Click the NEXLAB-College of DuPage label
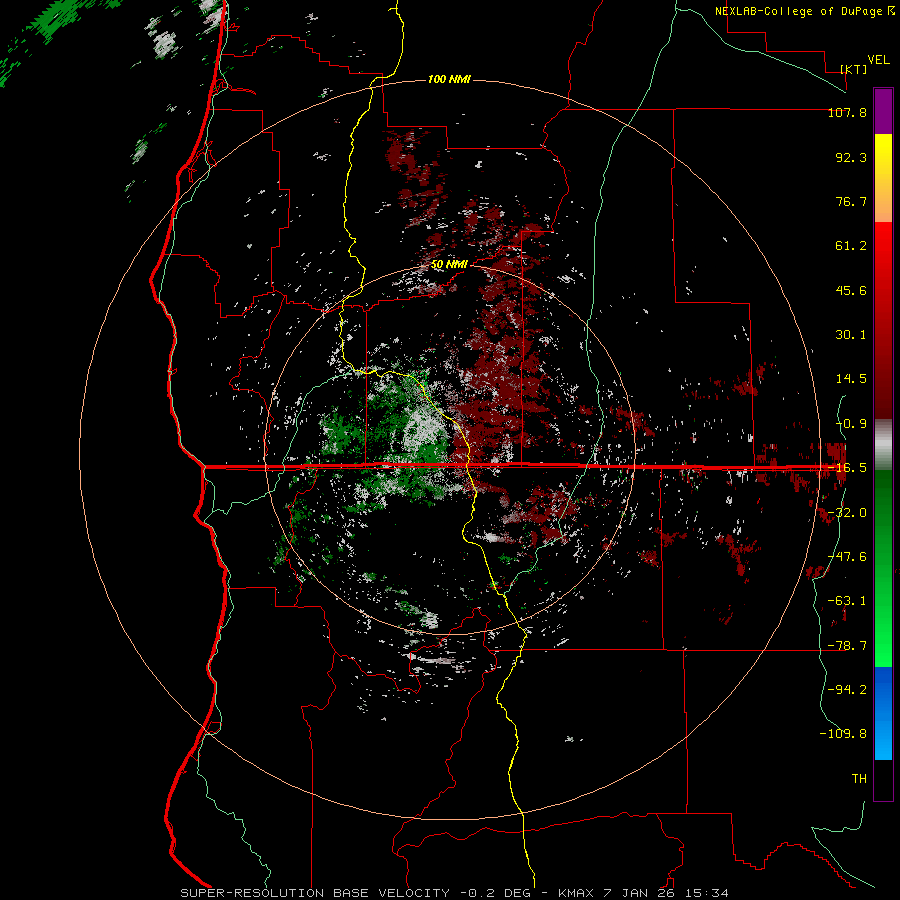Viewport: 900px width, 900px height. 798,11
